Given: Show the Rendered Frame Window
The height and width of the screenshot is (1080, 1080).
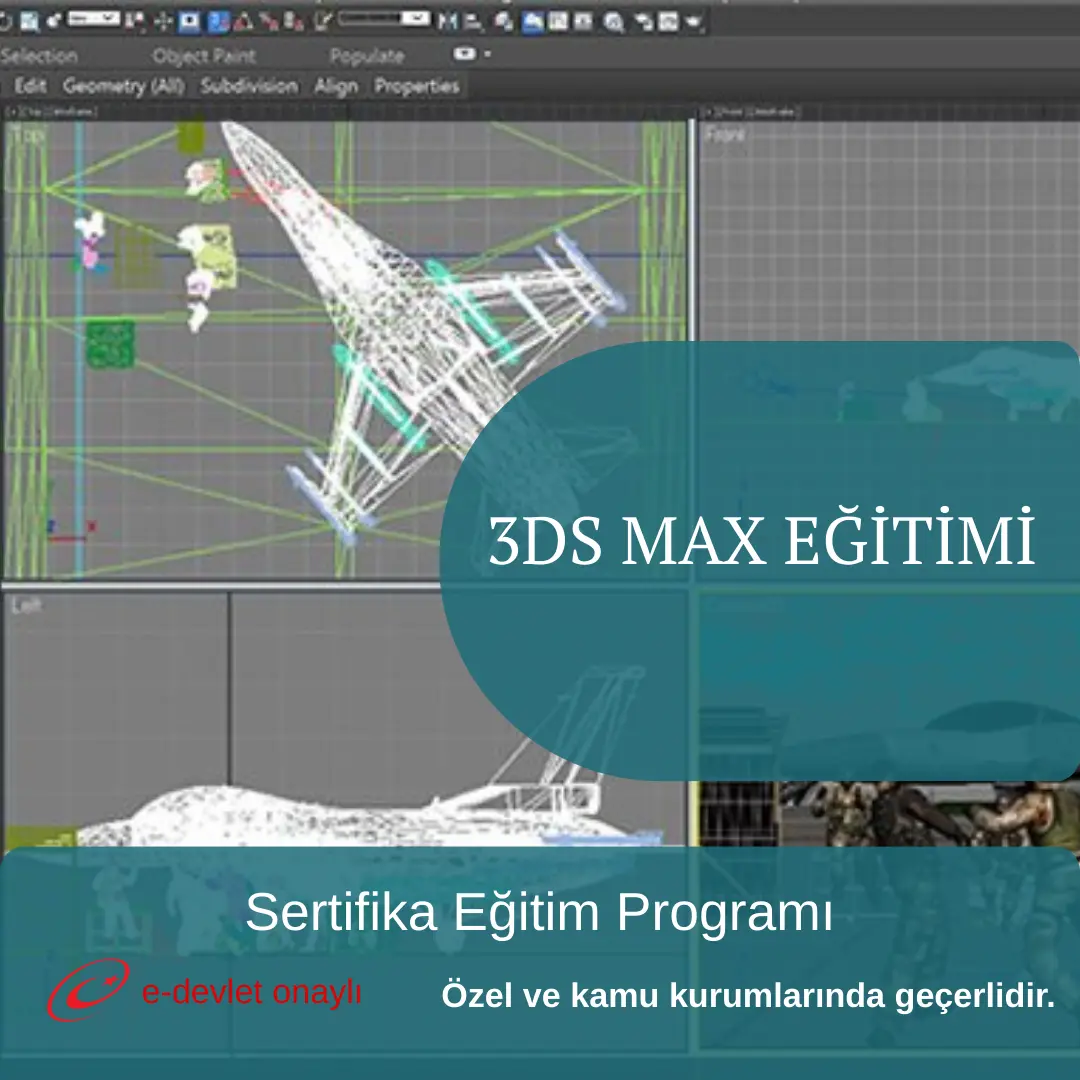Looking at the screenshot, I should (668, 22).
